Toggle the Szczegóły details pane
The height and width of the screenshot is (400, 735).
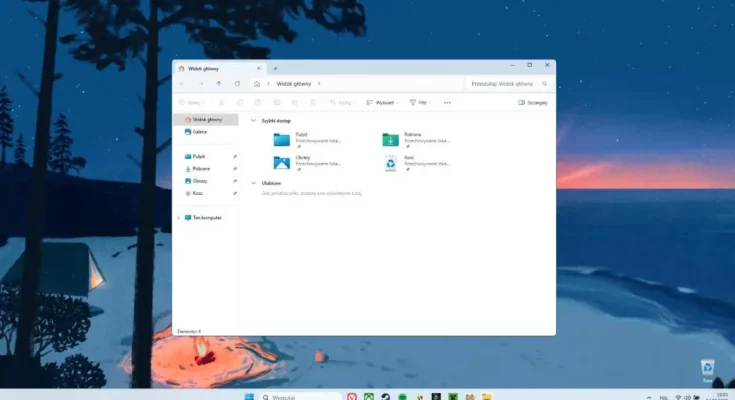[533, 103]
